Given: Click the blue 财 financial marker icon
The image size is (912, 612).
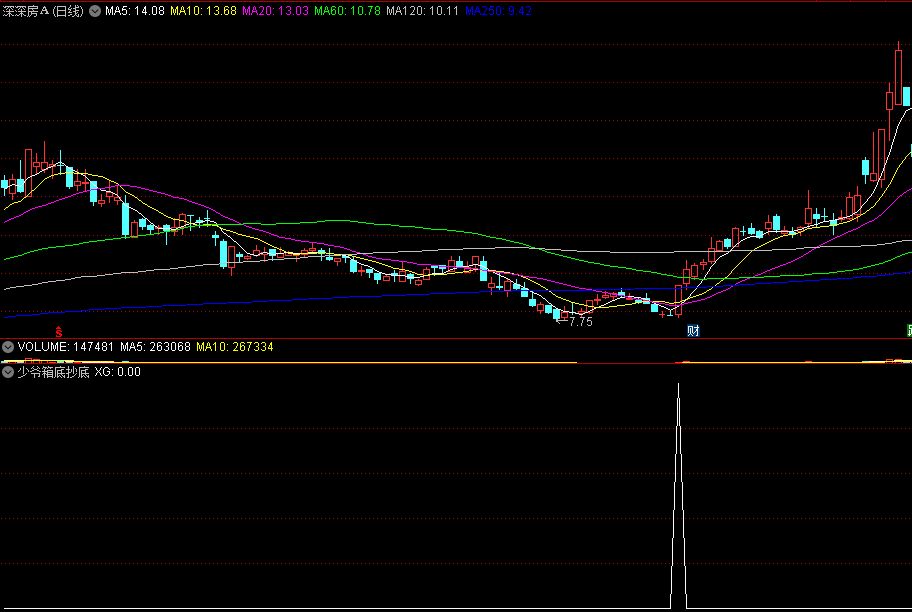Looking at the screenshot, I should coord(693,331).
